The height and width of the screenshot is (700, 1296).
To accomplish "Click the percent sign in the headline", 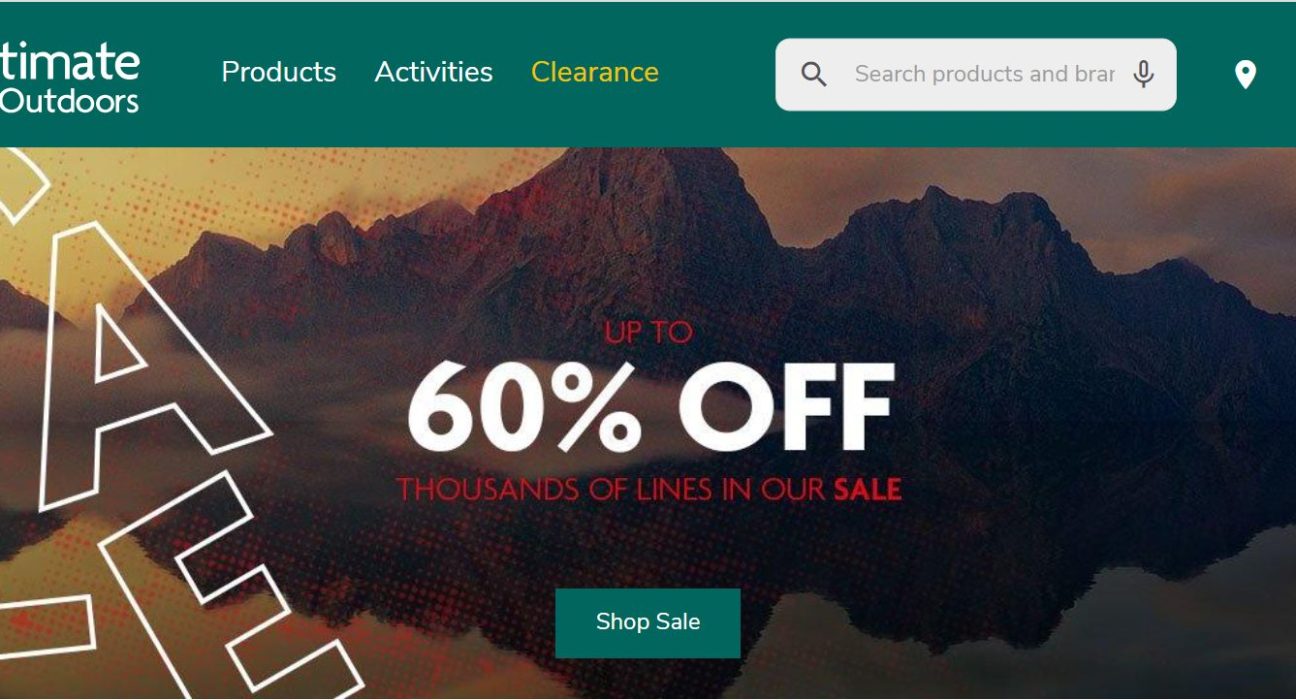I will [x=598, y=407].
